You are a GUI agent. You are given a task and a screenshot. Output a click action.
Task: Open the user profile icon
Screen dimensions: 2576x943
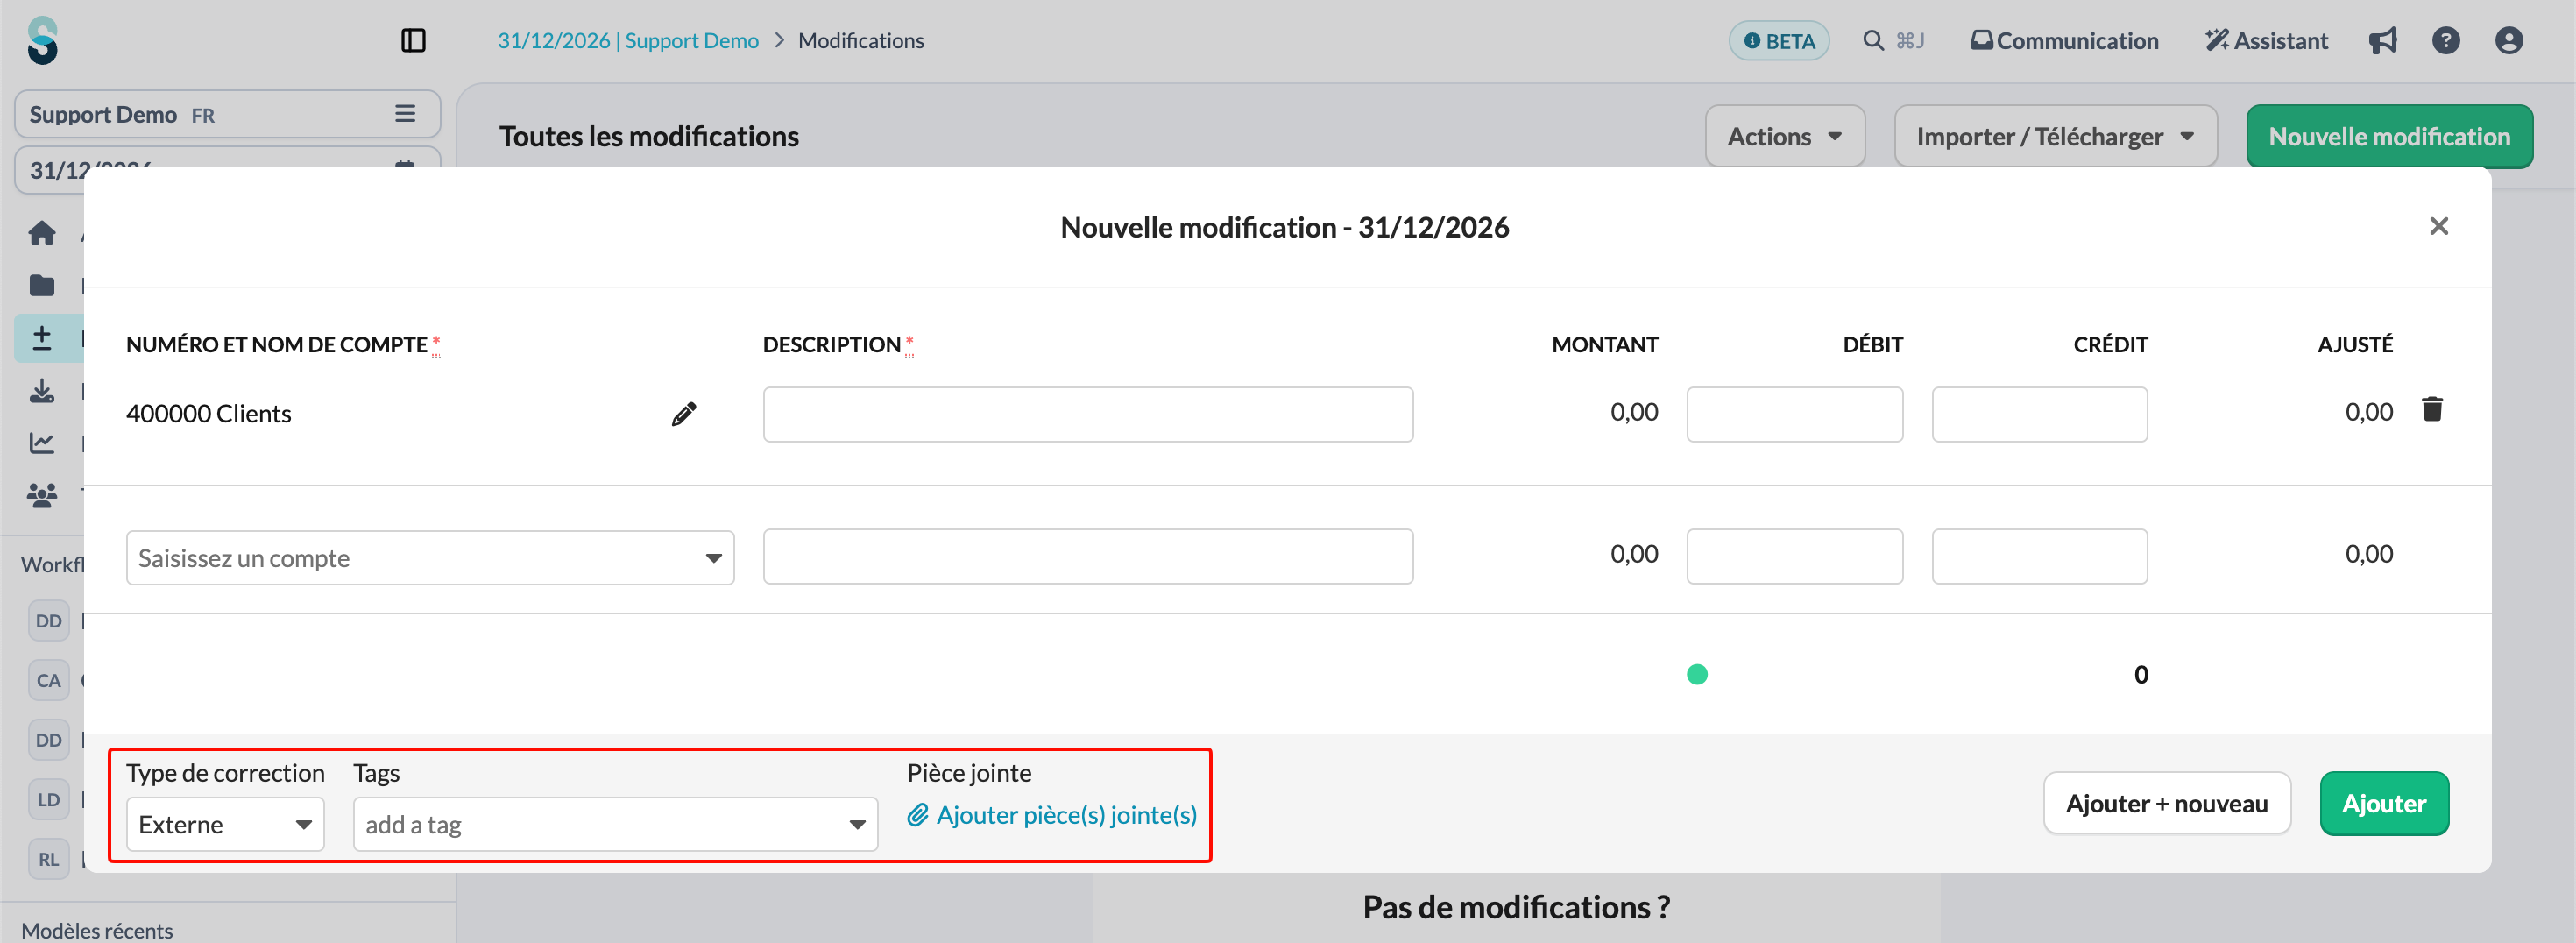click(x=2508, y=41)
